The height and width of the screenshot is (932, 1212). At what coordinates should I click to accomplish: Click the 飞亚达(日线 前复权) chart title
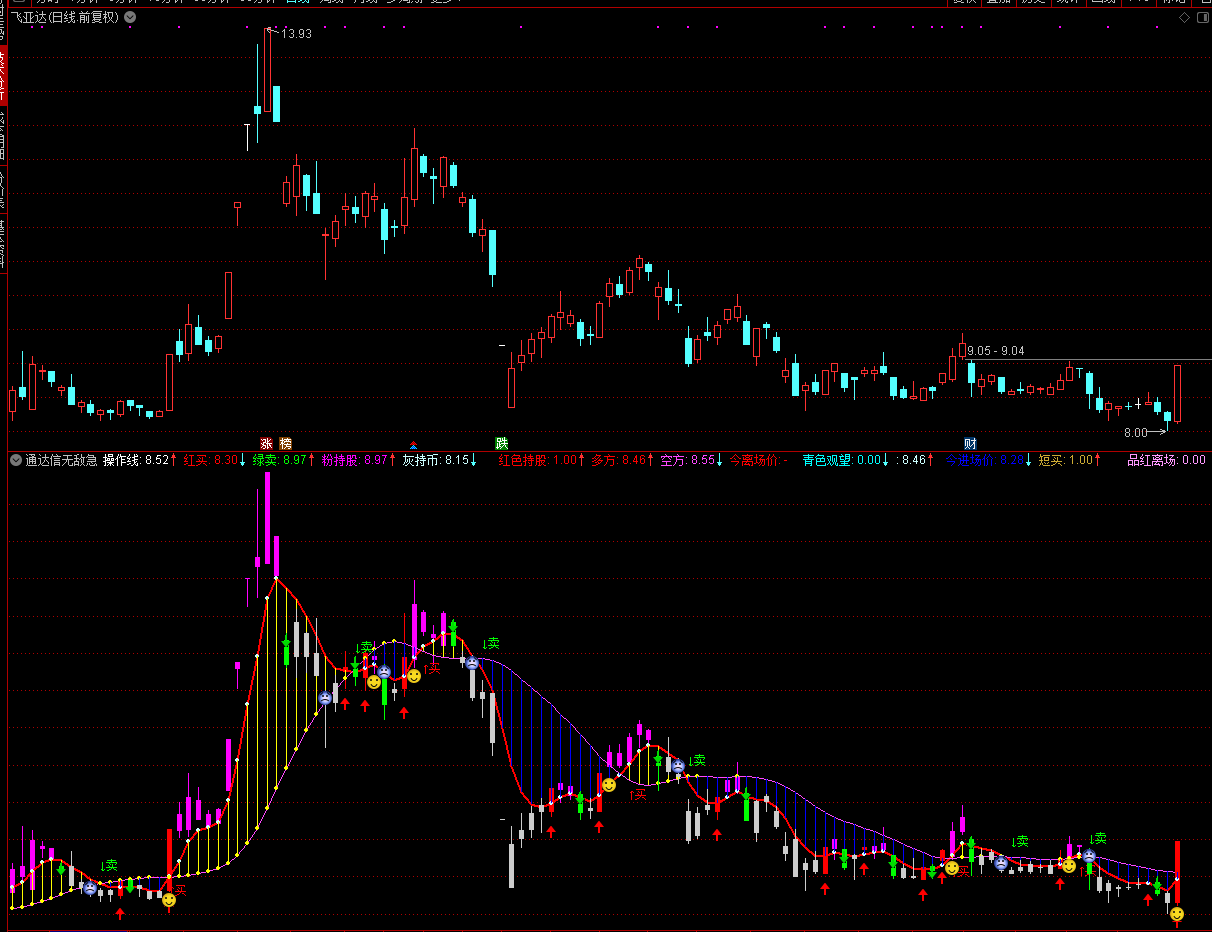(x=64, y=18)
